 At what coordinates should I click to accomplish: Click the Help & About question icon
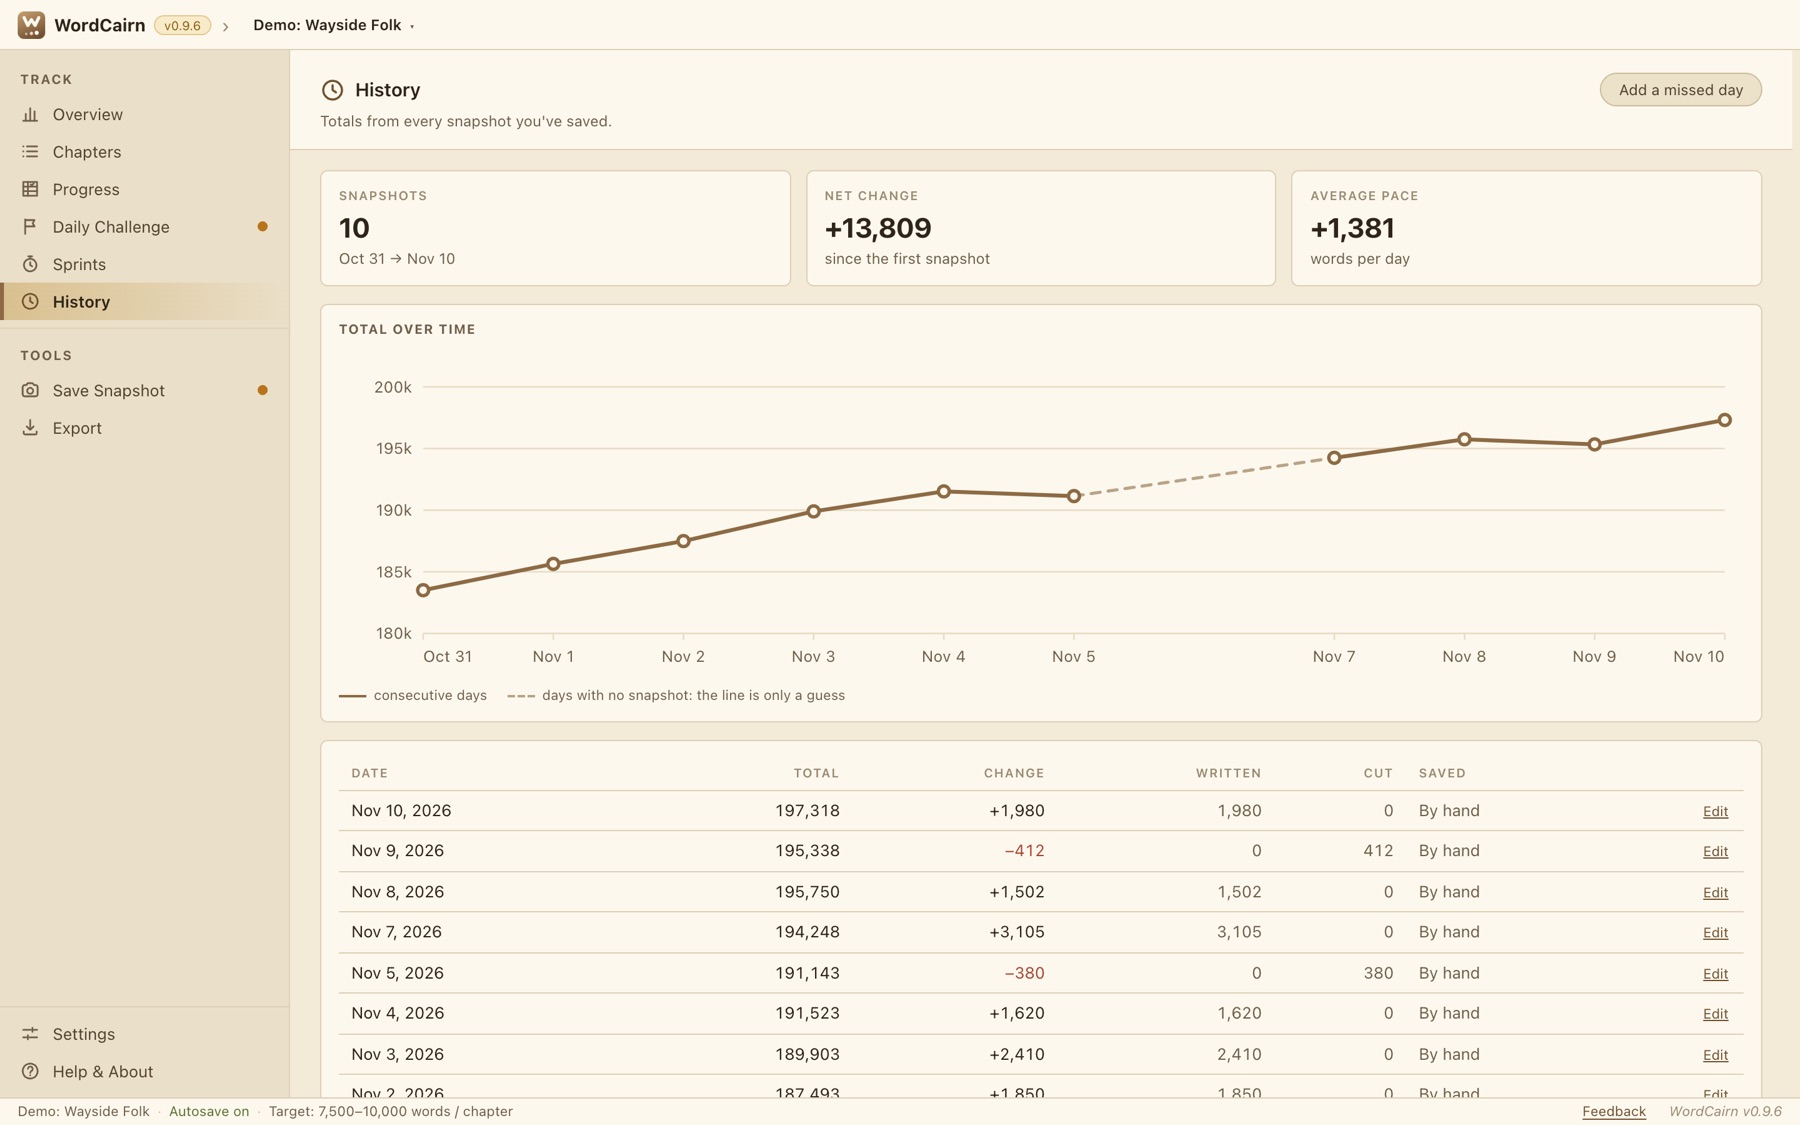[x=30, y=1071]
